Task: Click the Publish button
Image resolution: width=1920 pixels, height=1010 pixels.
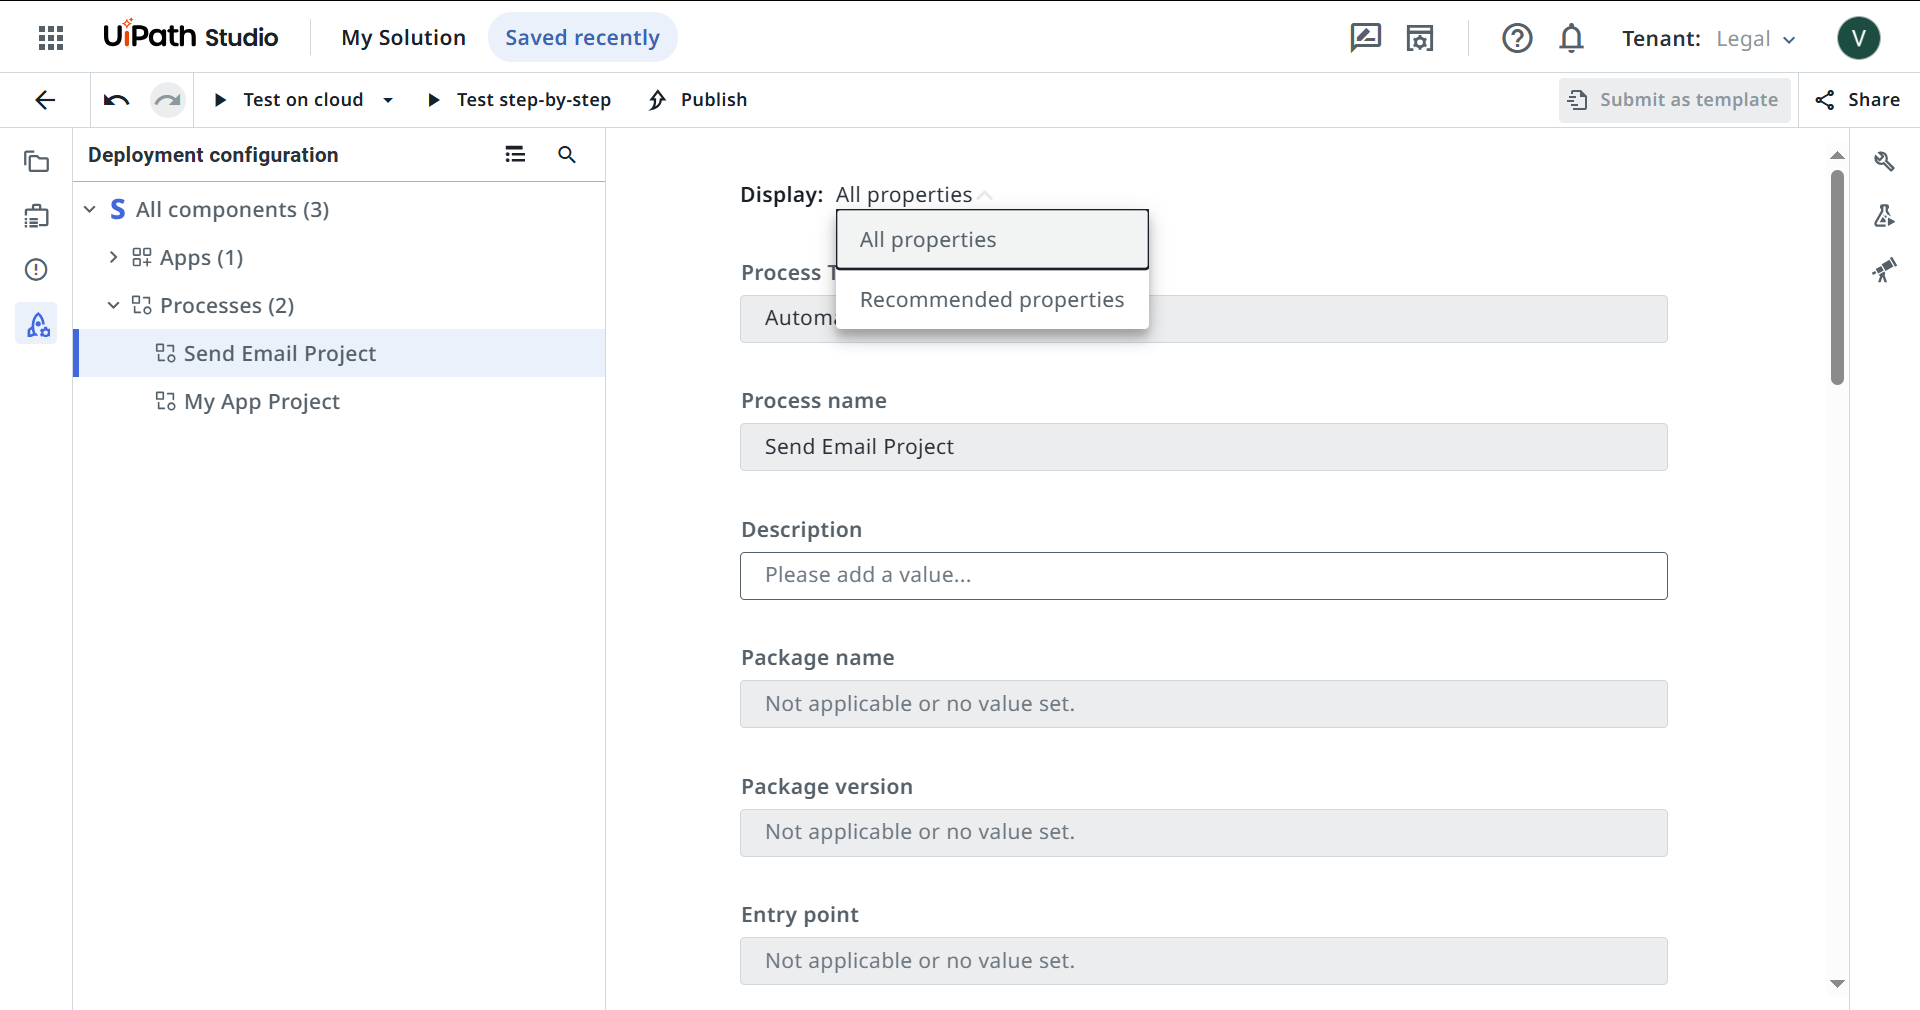Action: pos(698,100)
